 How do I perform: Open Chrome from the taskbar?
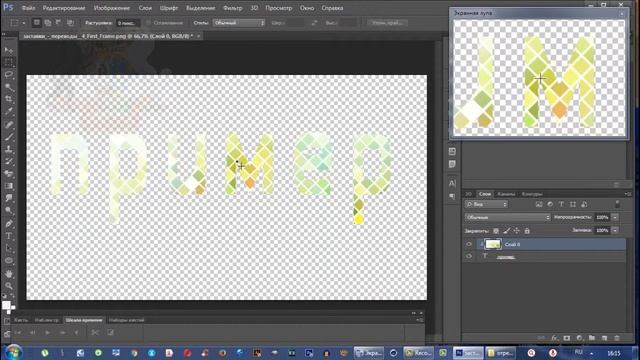click(x=134, y=353)
